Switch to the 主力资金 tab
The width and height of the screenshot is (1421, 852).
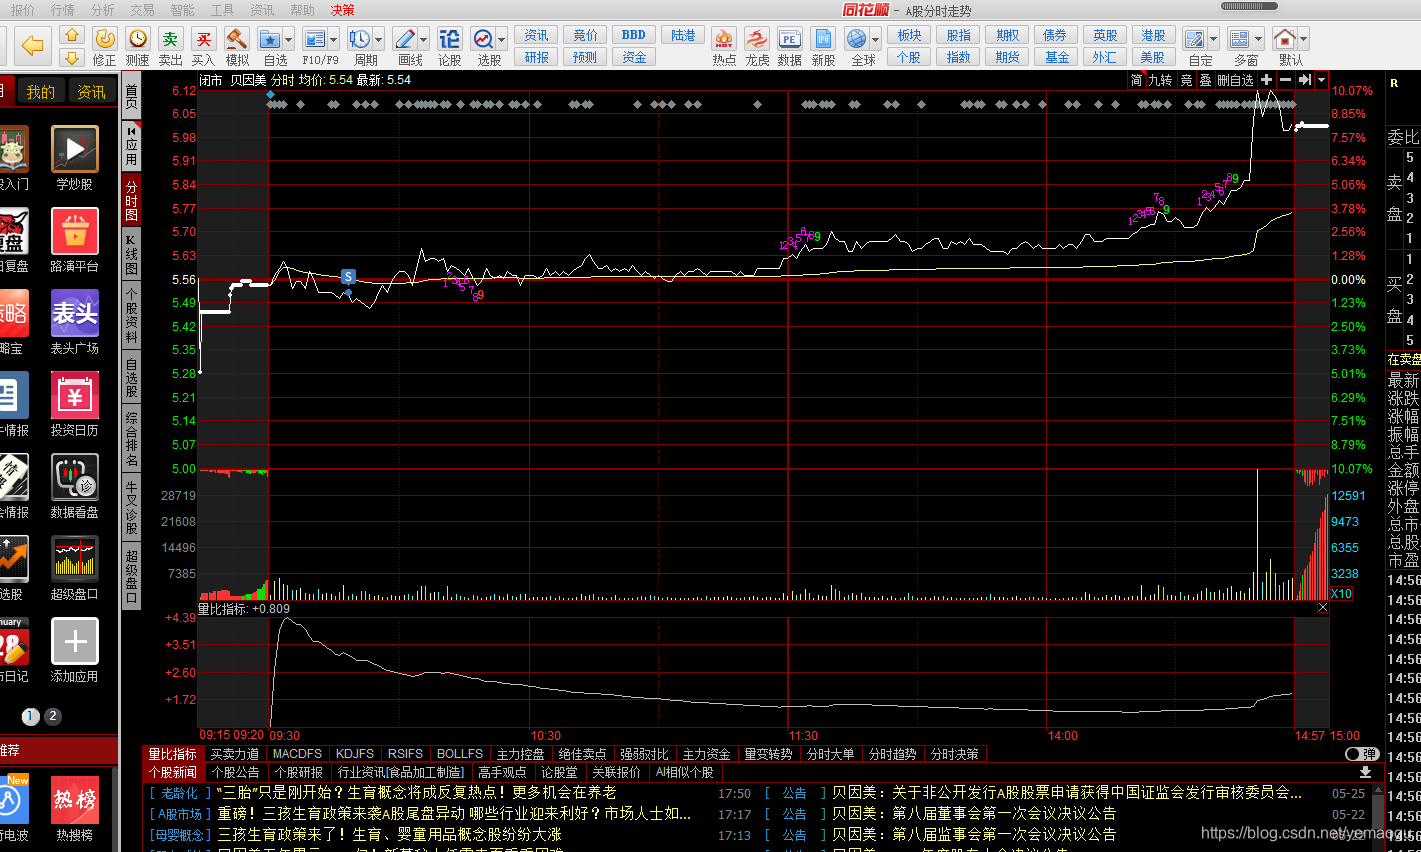pos(706,754)
